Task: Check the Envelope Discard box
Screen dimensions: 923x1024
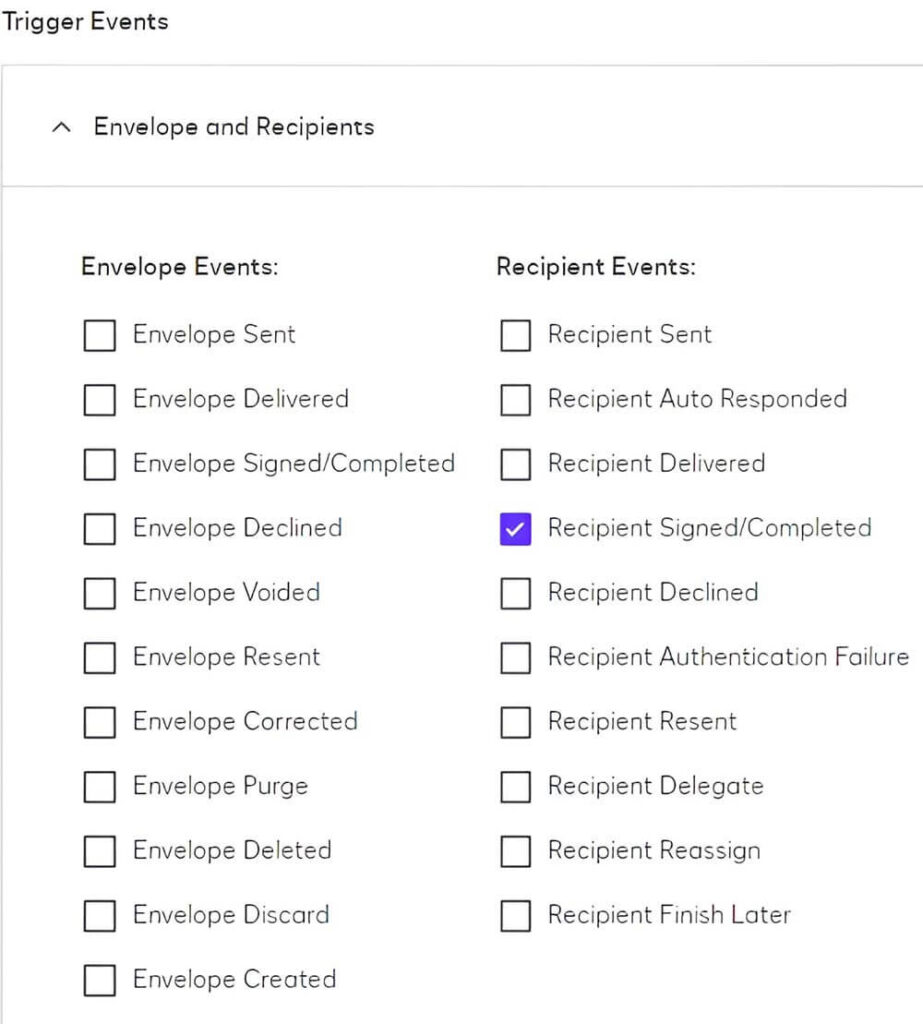Action: pos(99,916)
